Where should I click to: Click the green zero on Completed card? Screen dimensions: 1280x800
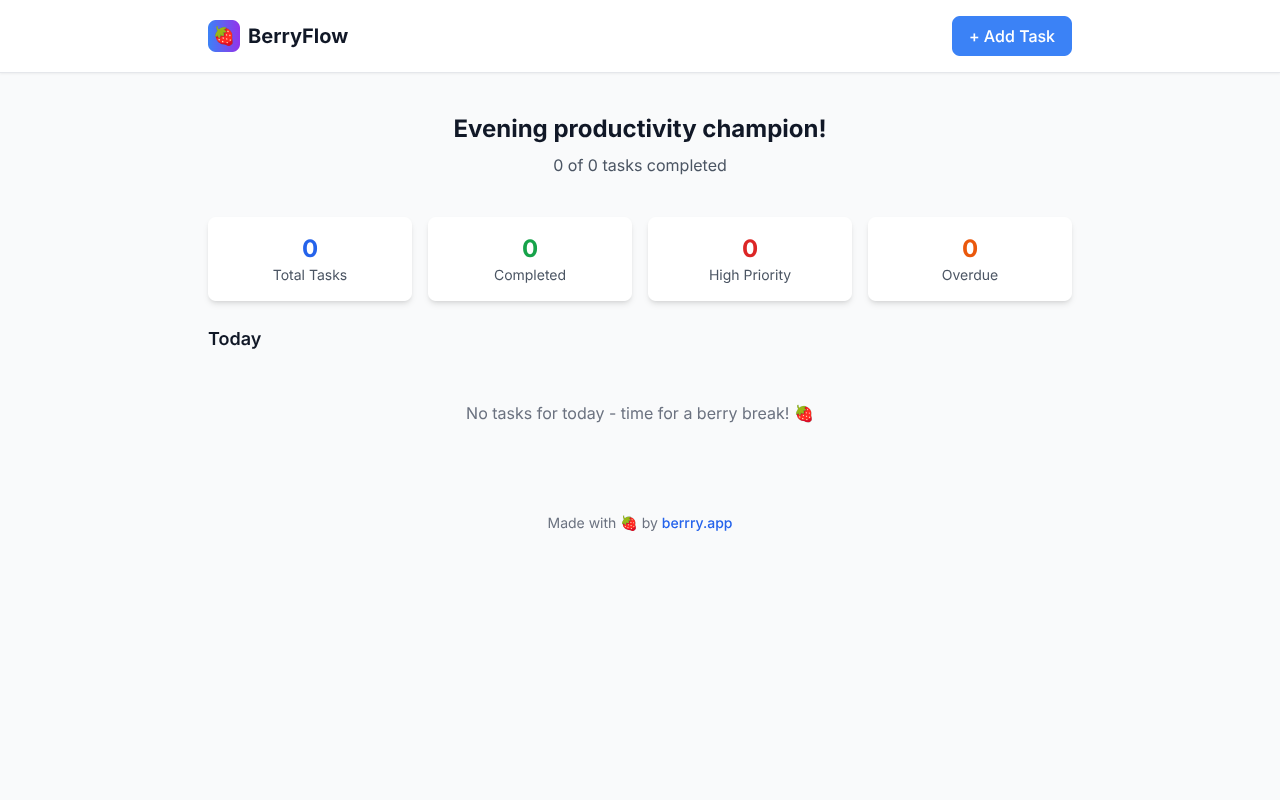tap(529, 248)
